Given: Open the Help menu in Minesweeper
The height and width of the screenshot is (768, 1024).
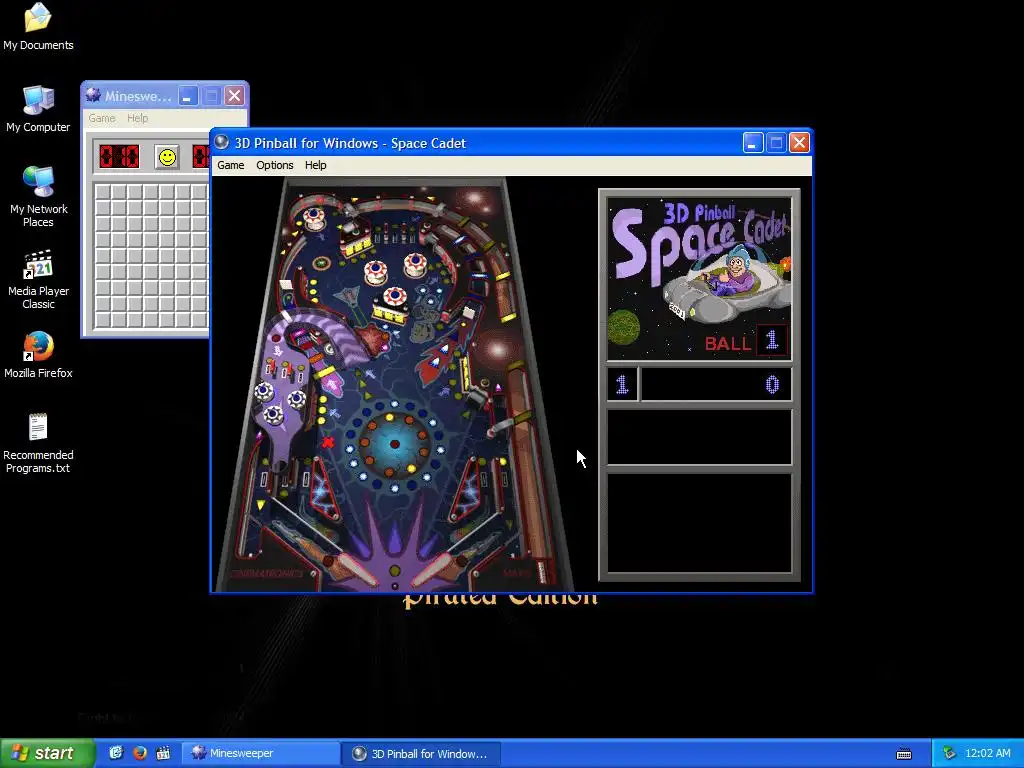Looking at the screenshot, I should pyautogui.click(x=137, y=118).
